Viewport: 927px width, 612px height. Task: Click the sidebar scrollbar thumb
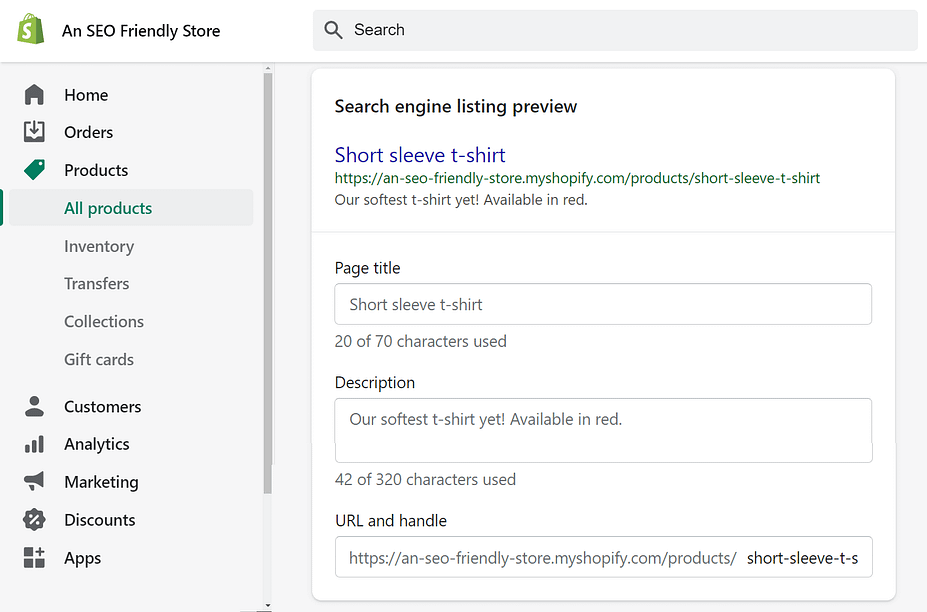tap(268, 283)
